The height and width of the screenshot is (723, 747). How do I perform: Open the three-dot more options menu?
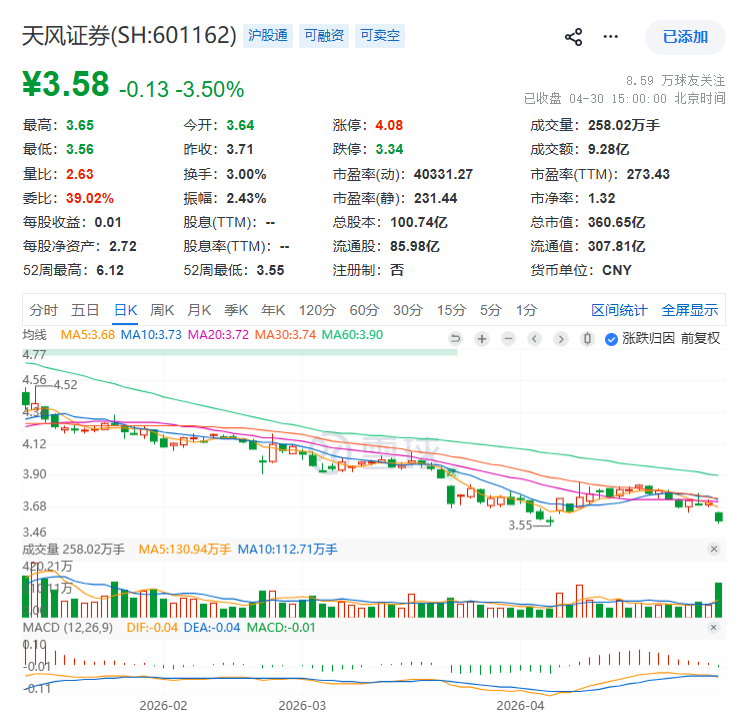tap(610, 37)
